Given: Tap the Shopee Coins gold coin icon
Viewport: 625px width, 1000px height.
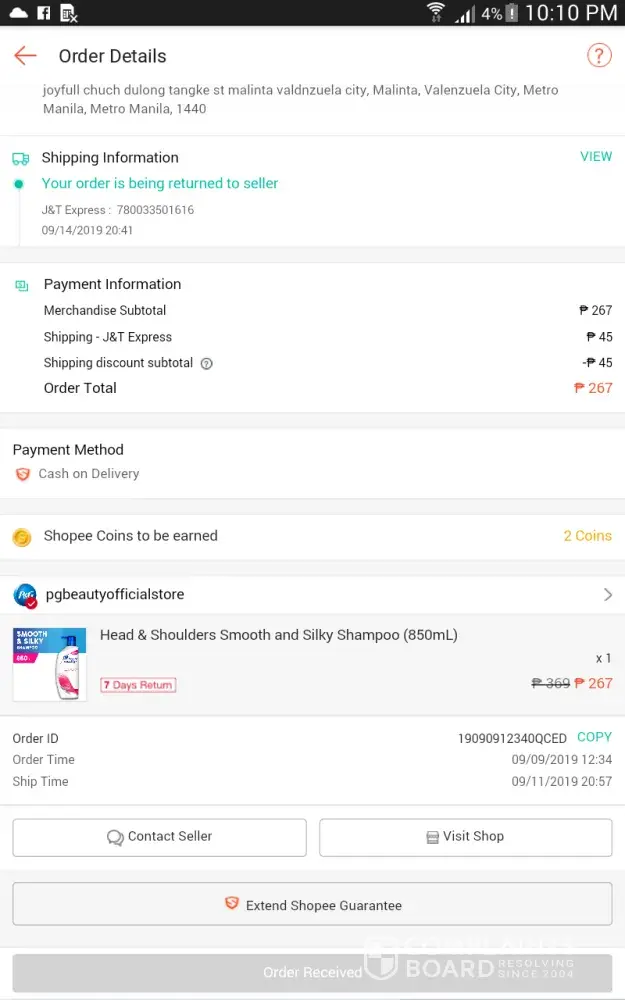Looking at the screenshot, I should (x=22, y=537).
